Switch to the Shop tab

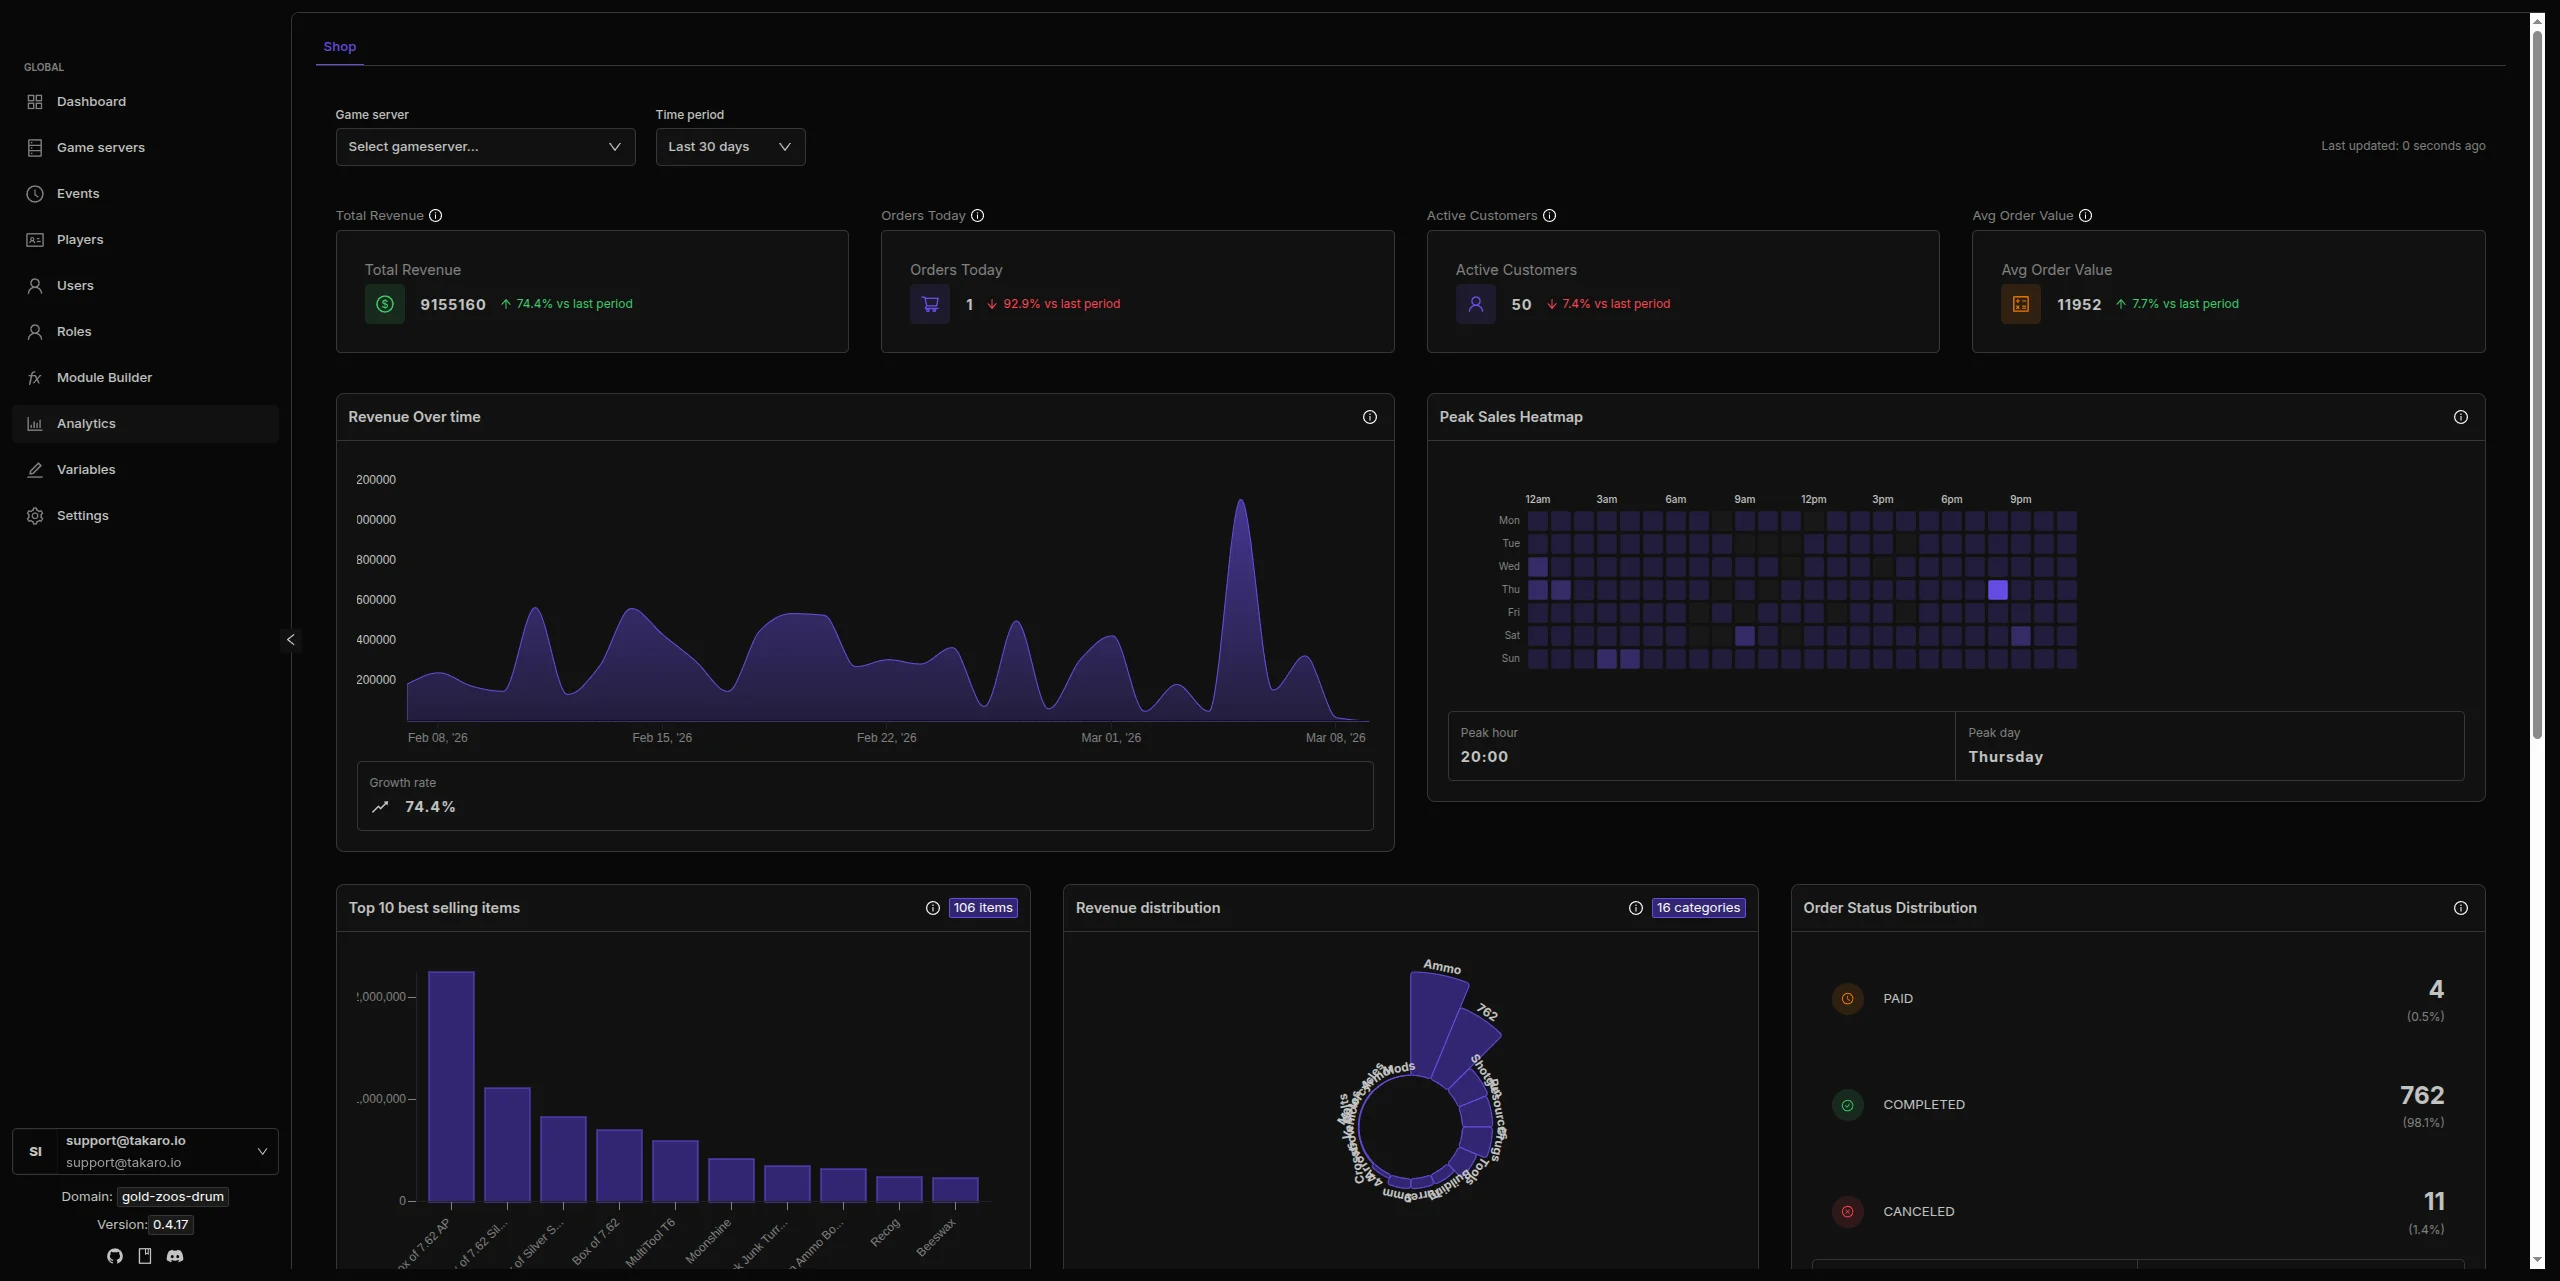(x=341, y=47)
